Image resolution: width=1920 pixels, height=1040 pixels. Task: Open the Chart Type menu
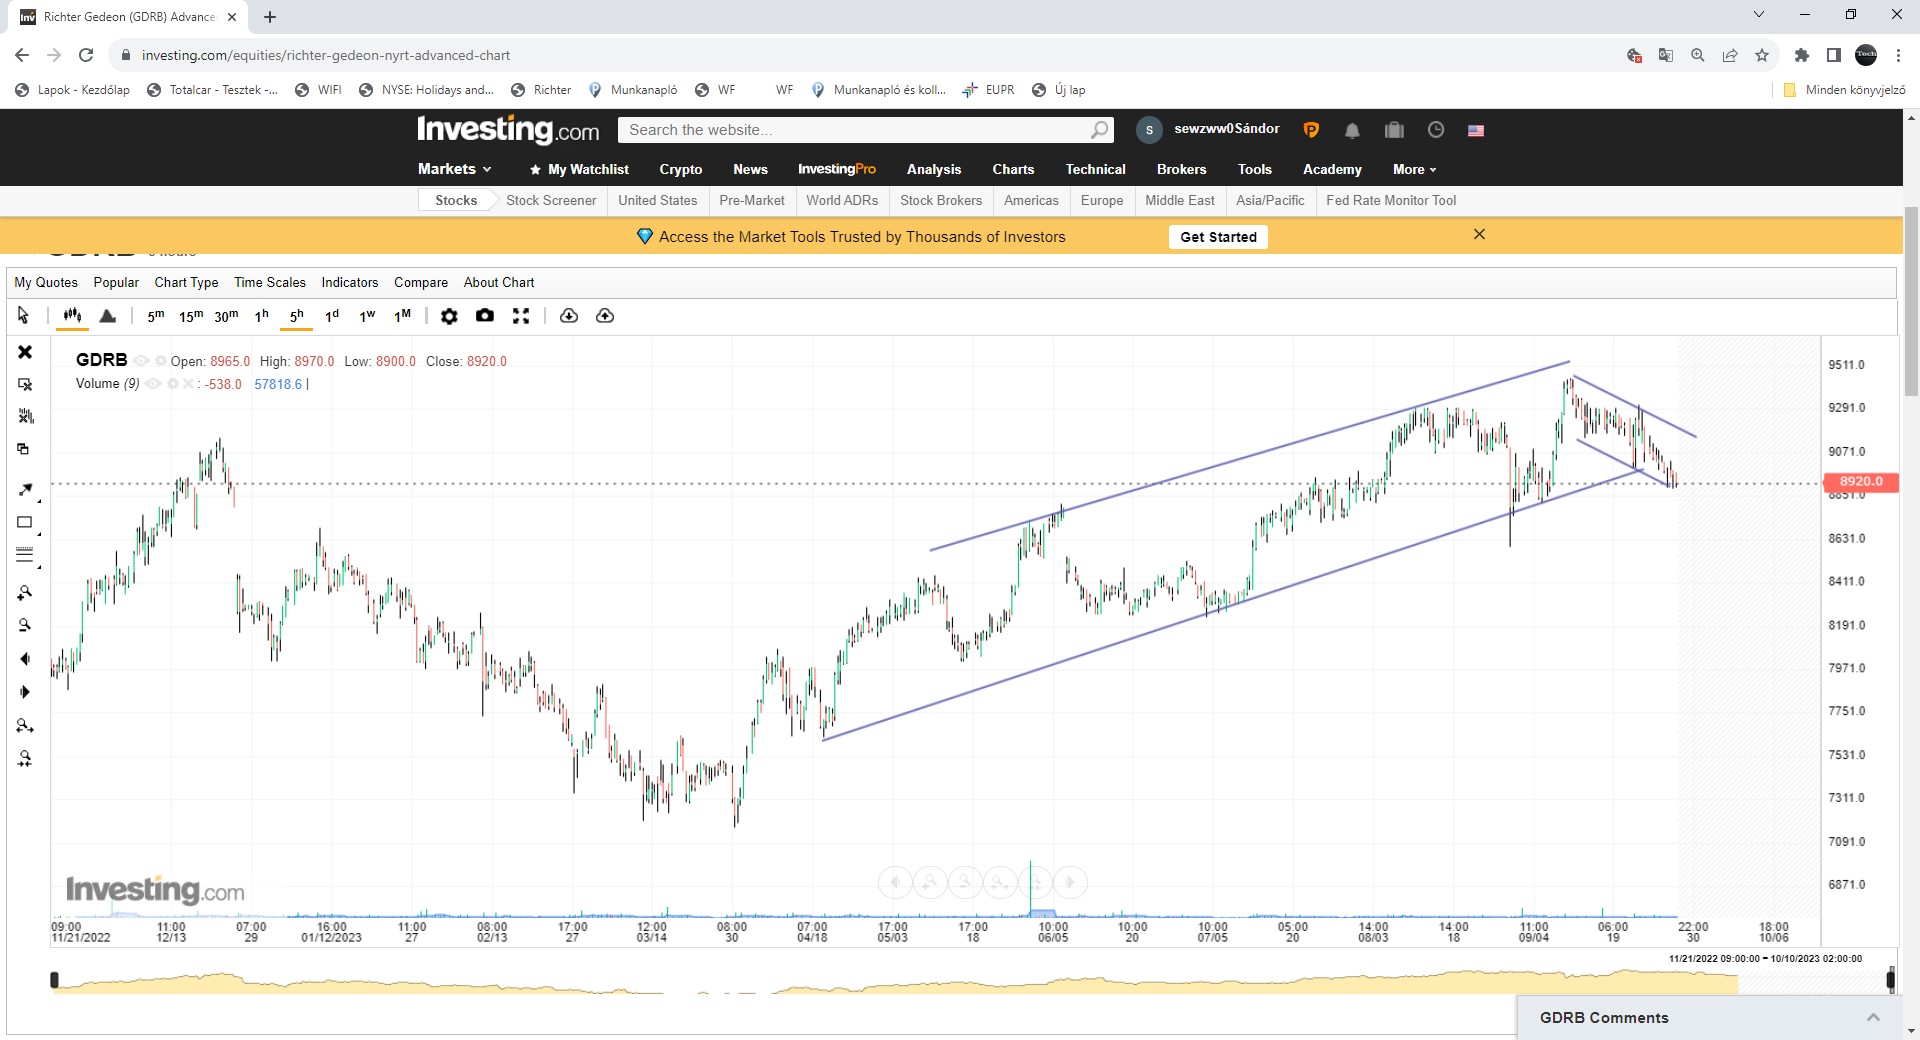(186, 282)
